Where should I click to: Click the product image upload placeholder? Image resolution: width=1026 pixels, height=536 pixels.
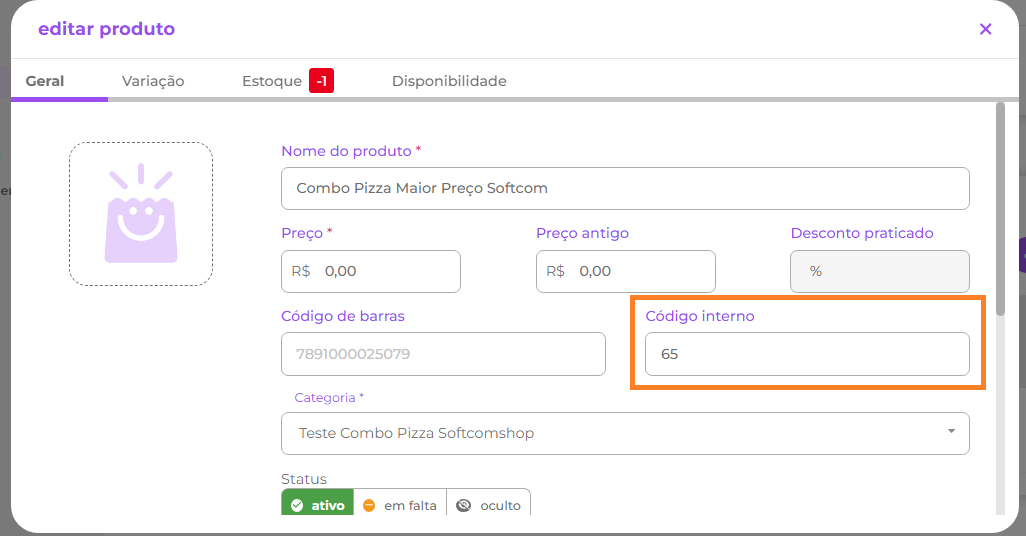pos(141,214)
